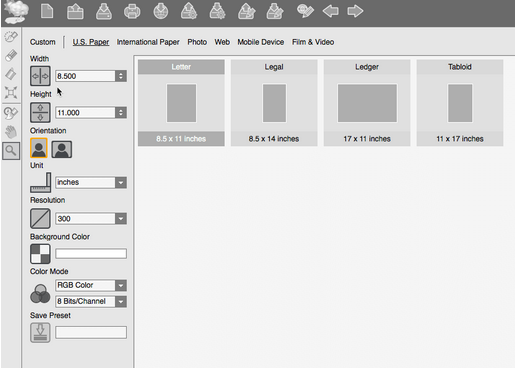Click the printer icon
Screen dimensions: 515x368
click(x=132, y=12)
